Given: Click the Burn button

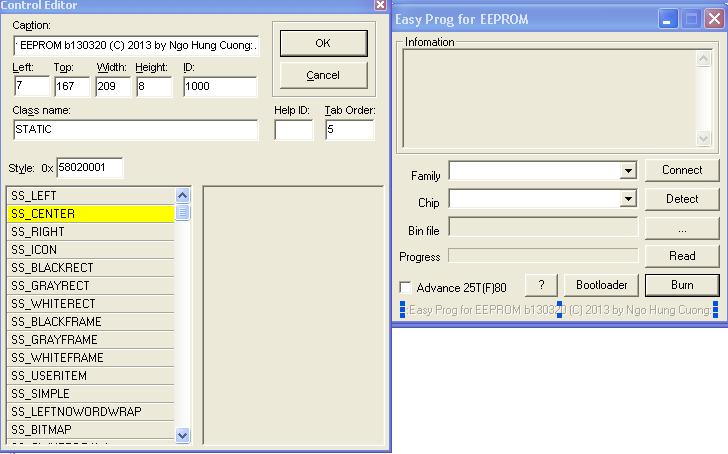Looking at the screenshot, I should pos(682,285).
